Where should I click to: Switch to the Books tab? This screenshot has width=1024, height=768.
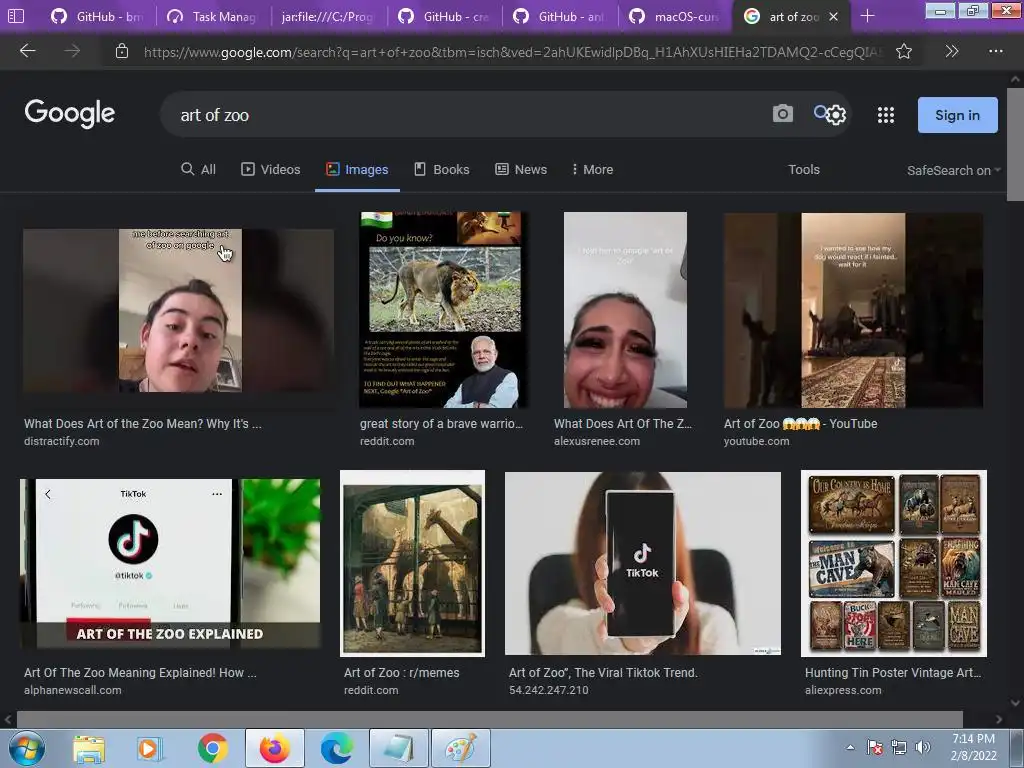(x=442, y=169)
